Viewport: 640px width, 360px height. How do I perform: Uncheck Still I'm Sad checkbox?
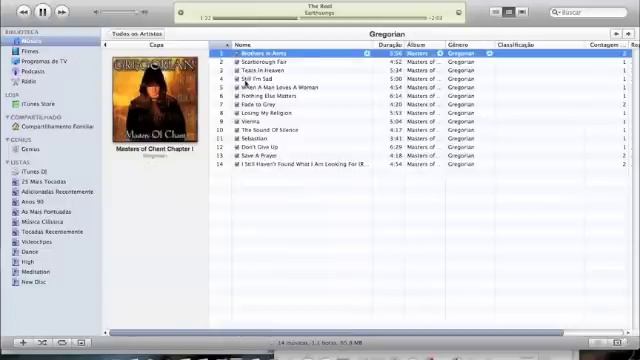(x=237, y=79)
